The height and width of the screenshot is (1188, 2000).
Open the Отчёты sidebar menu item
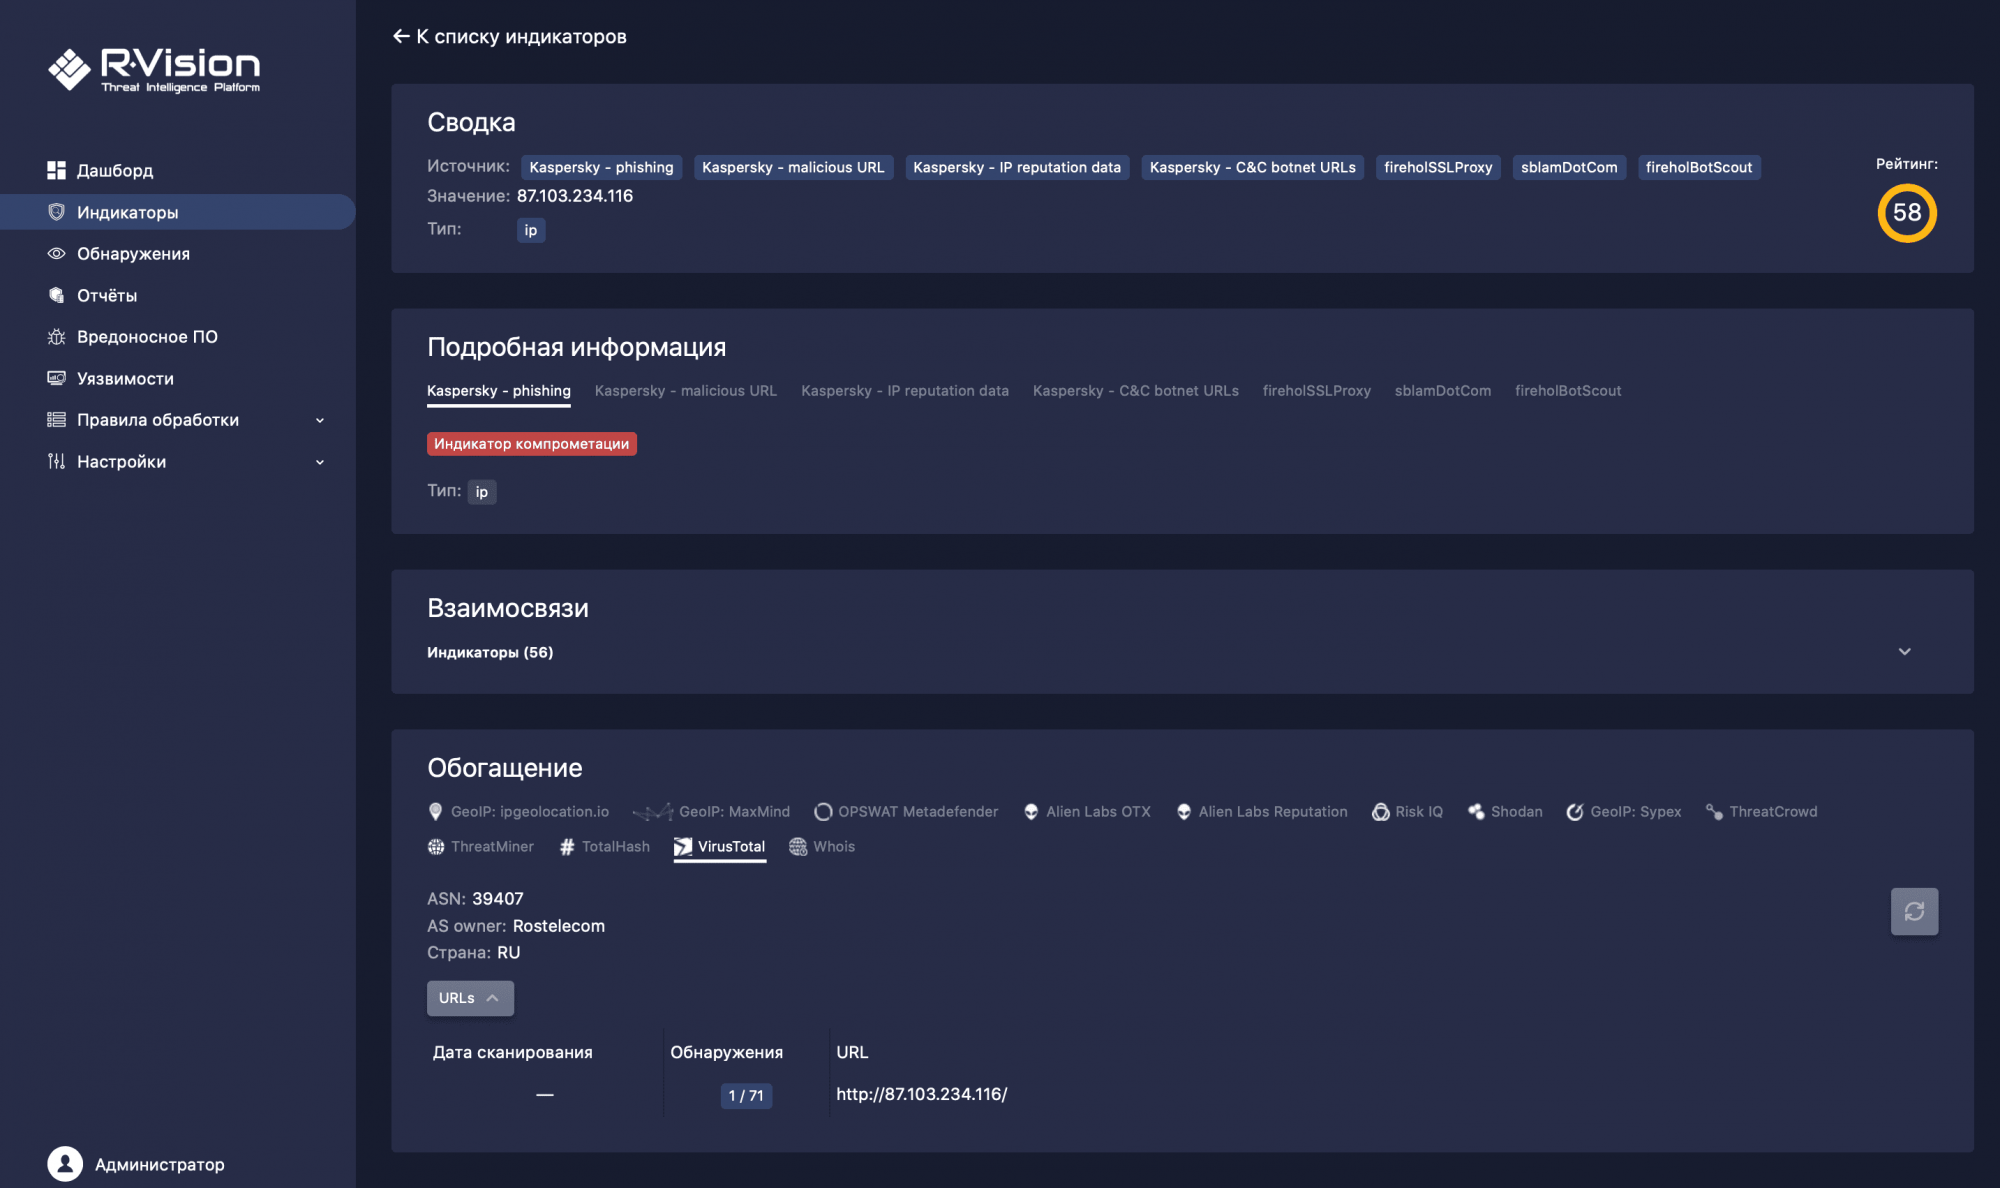pos(107,296)
